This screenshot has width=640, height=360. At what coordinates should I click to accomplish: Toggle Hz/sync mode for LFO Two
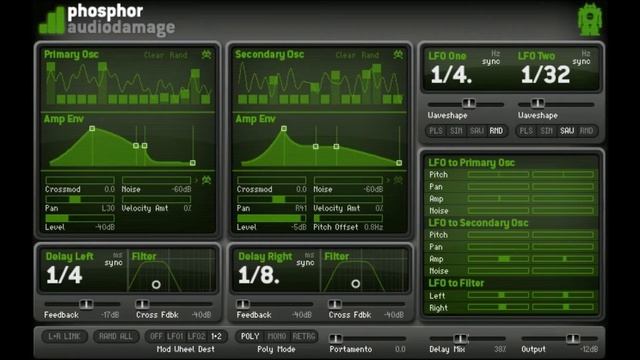coord(582,58)
